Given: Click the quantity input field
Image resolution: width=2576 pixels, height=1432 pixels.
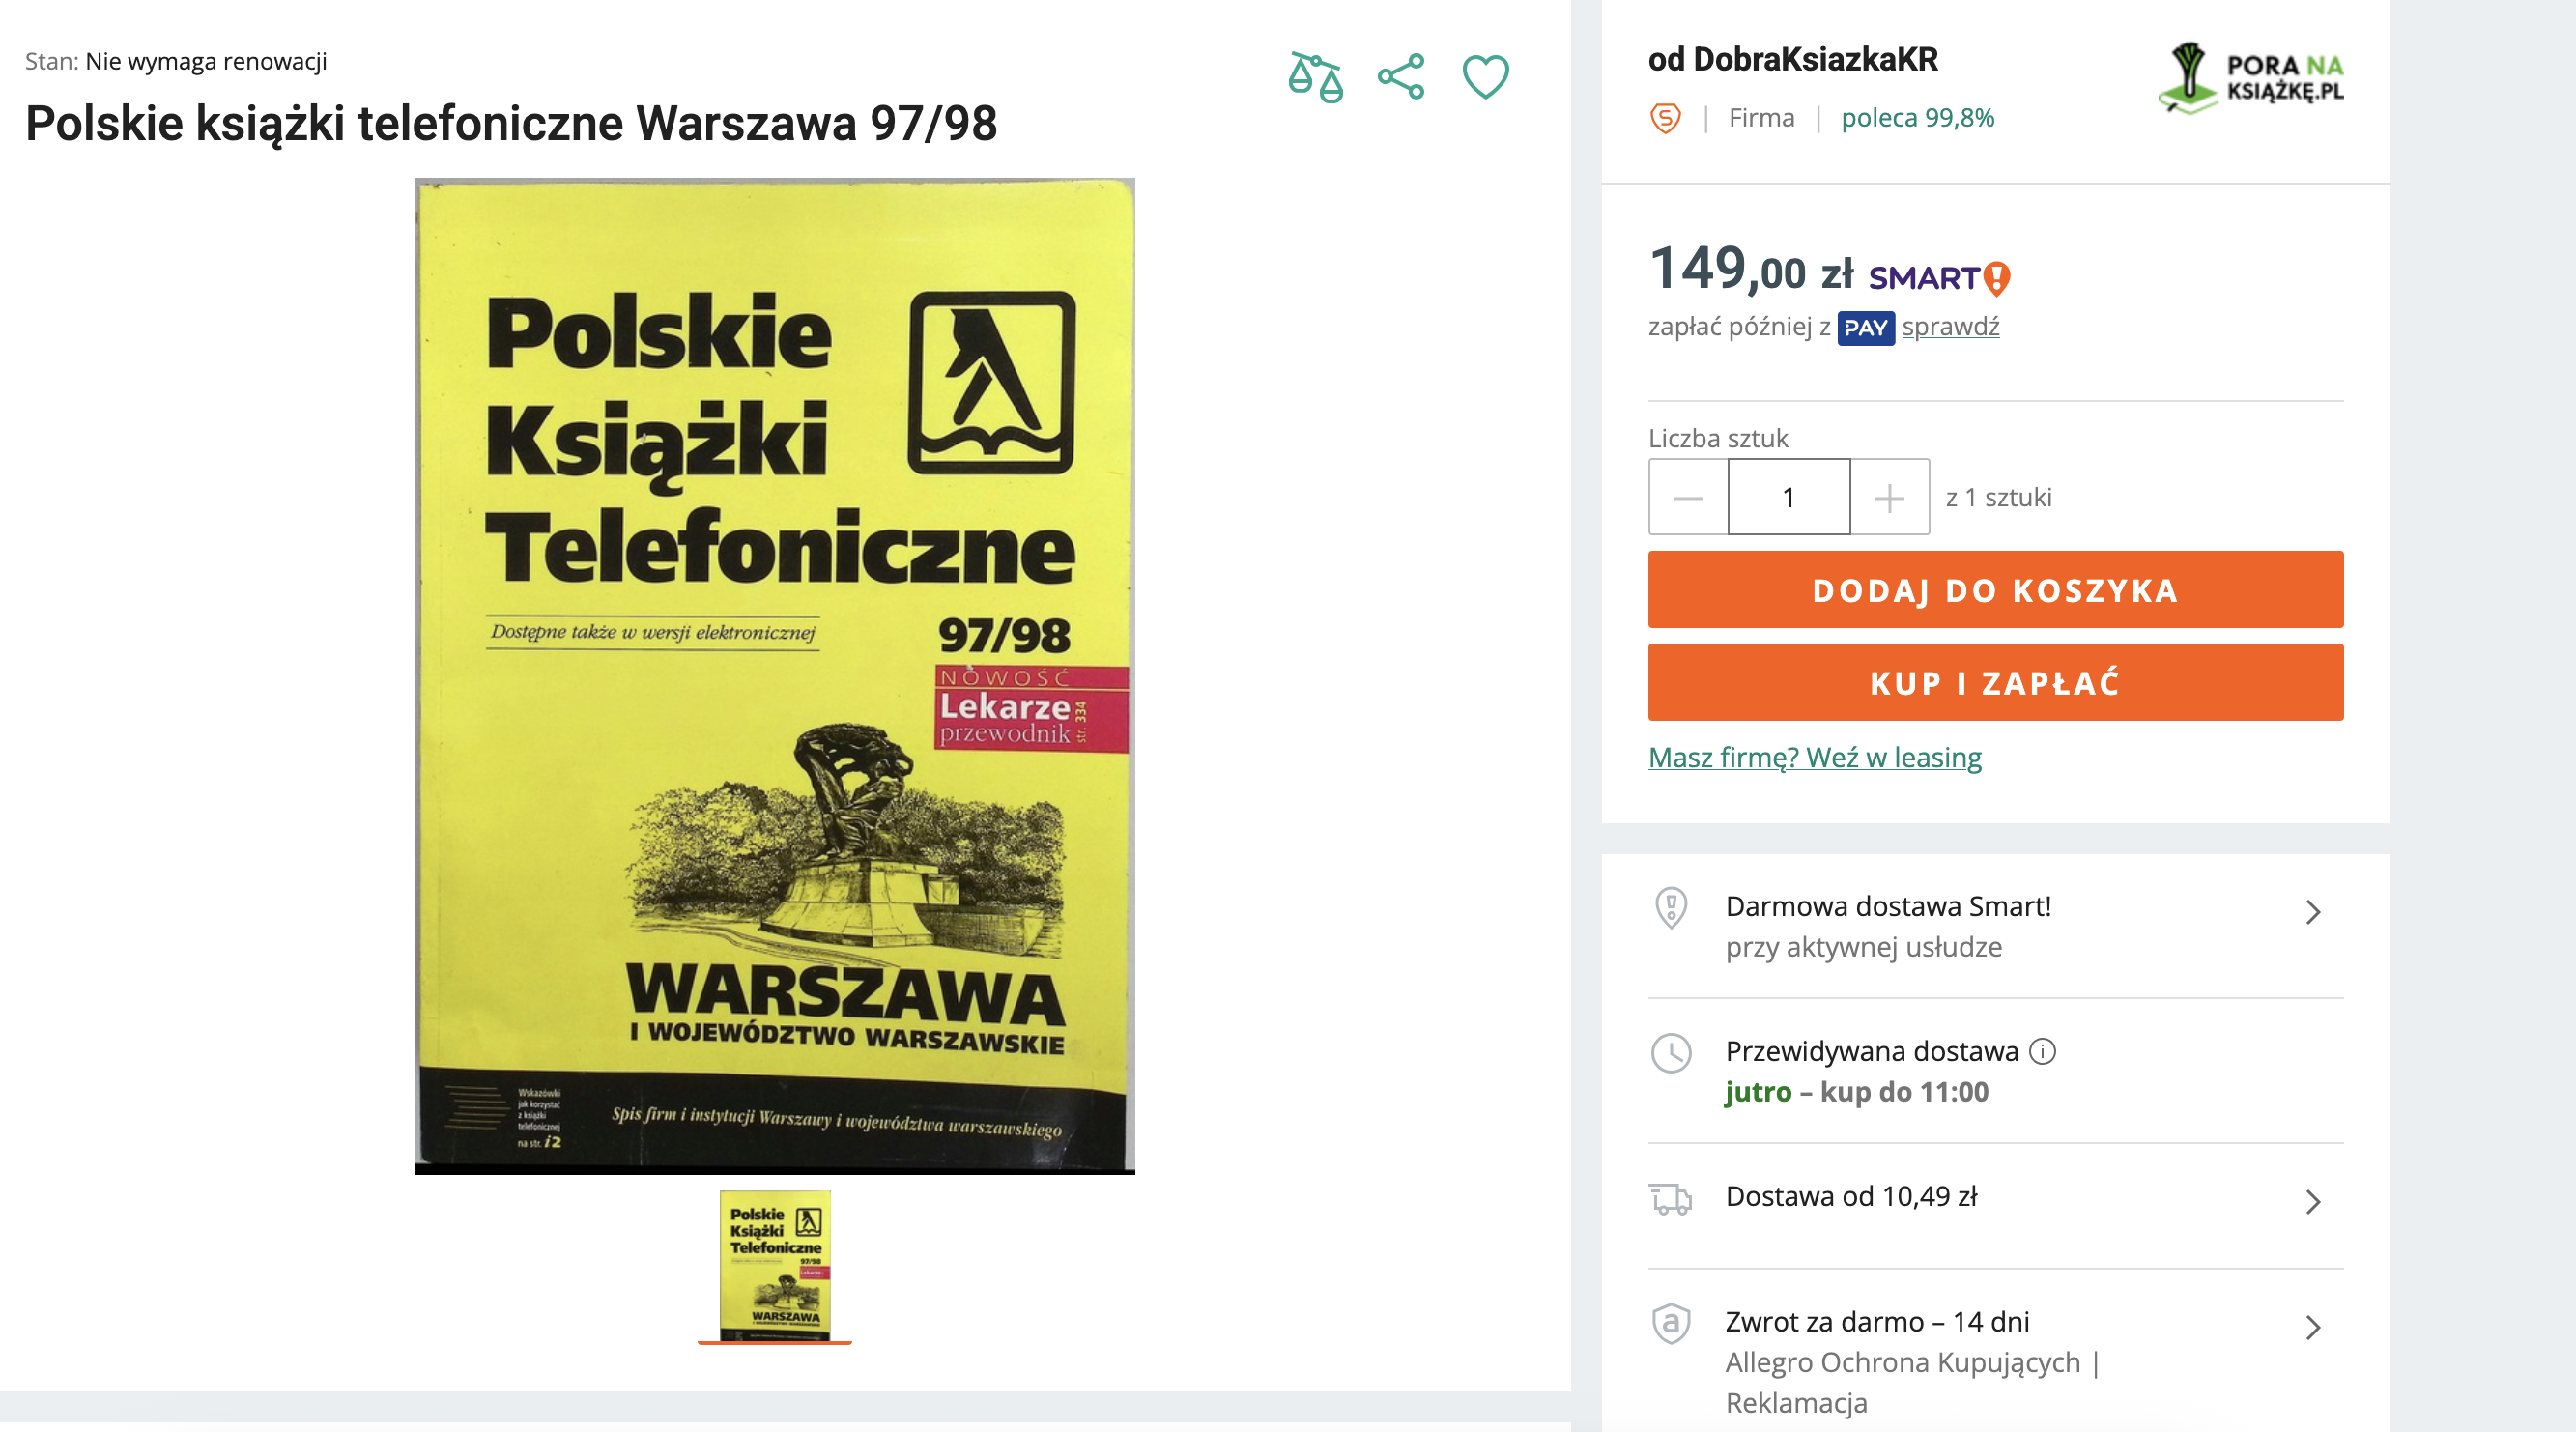Looking at the screenshot, I should point(1789,497).
